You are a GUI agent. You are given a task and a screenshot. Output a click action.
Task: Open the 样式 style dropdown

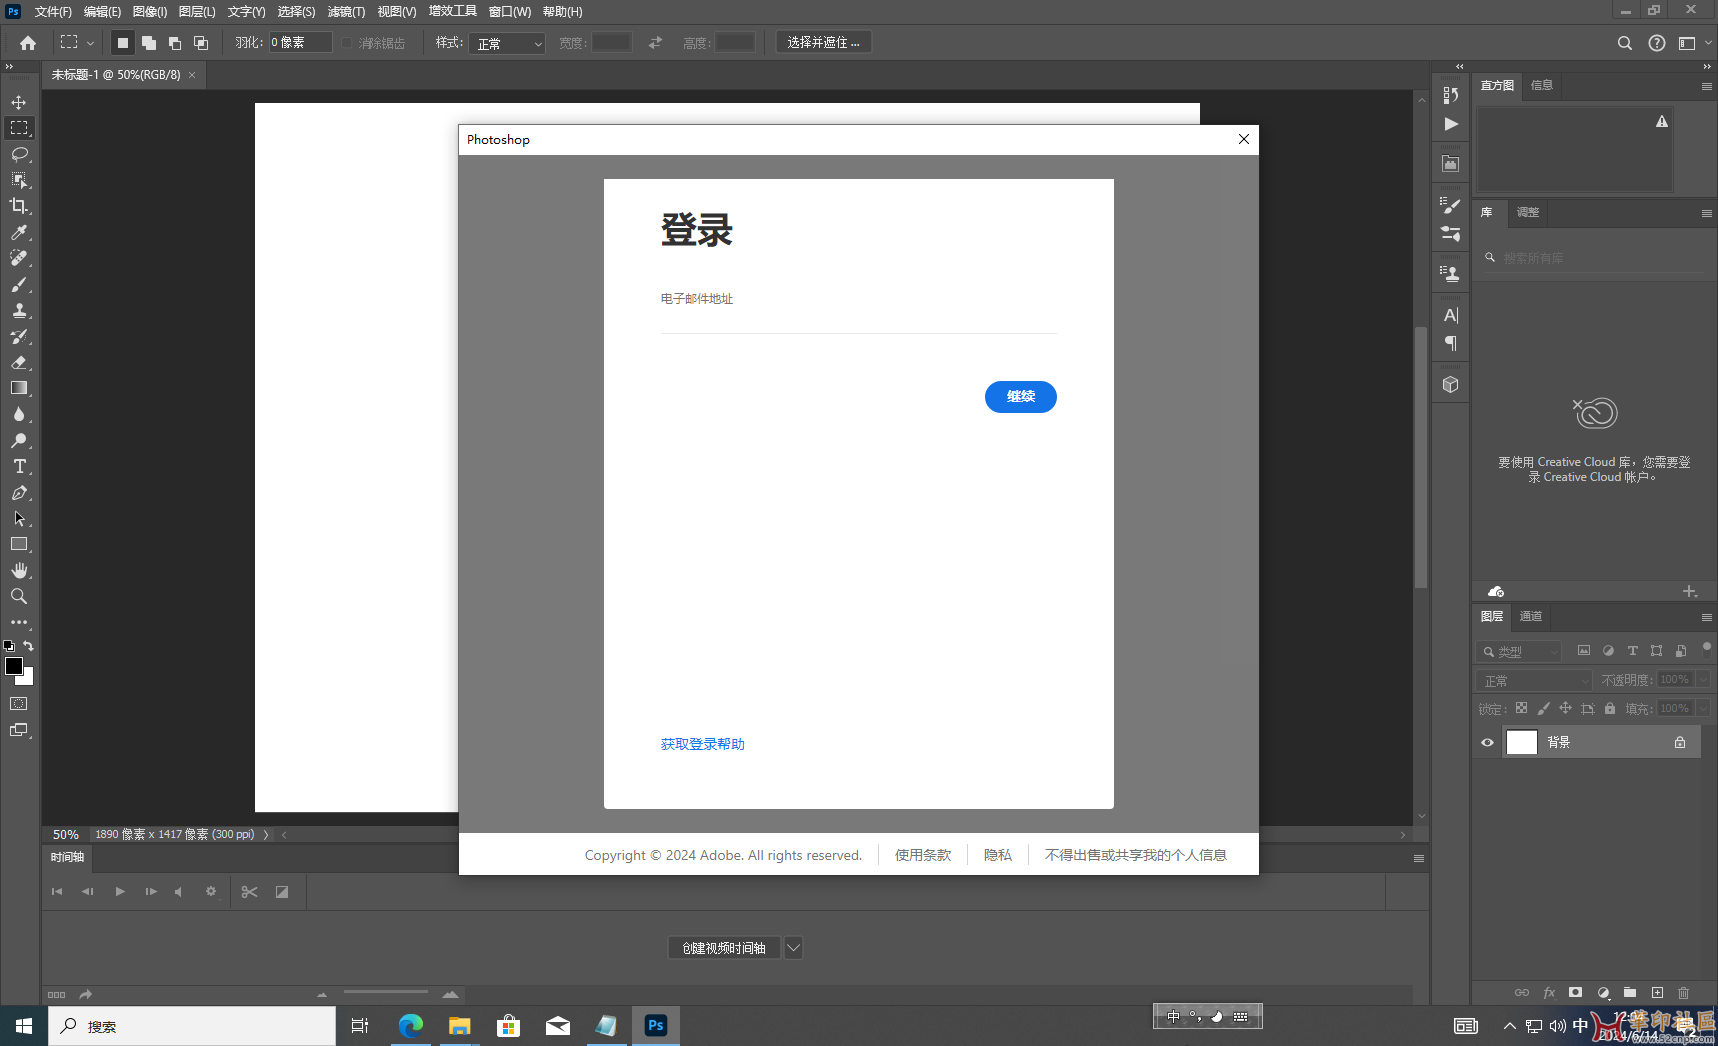(507, 43)
